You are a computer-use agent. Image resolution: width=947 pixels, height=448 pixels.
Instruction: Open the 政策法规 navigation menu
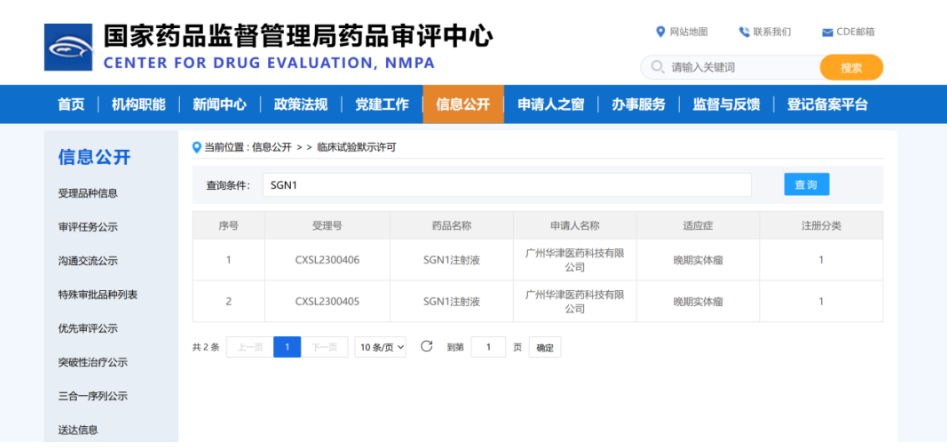click(300, 104)
